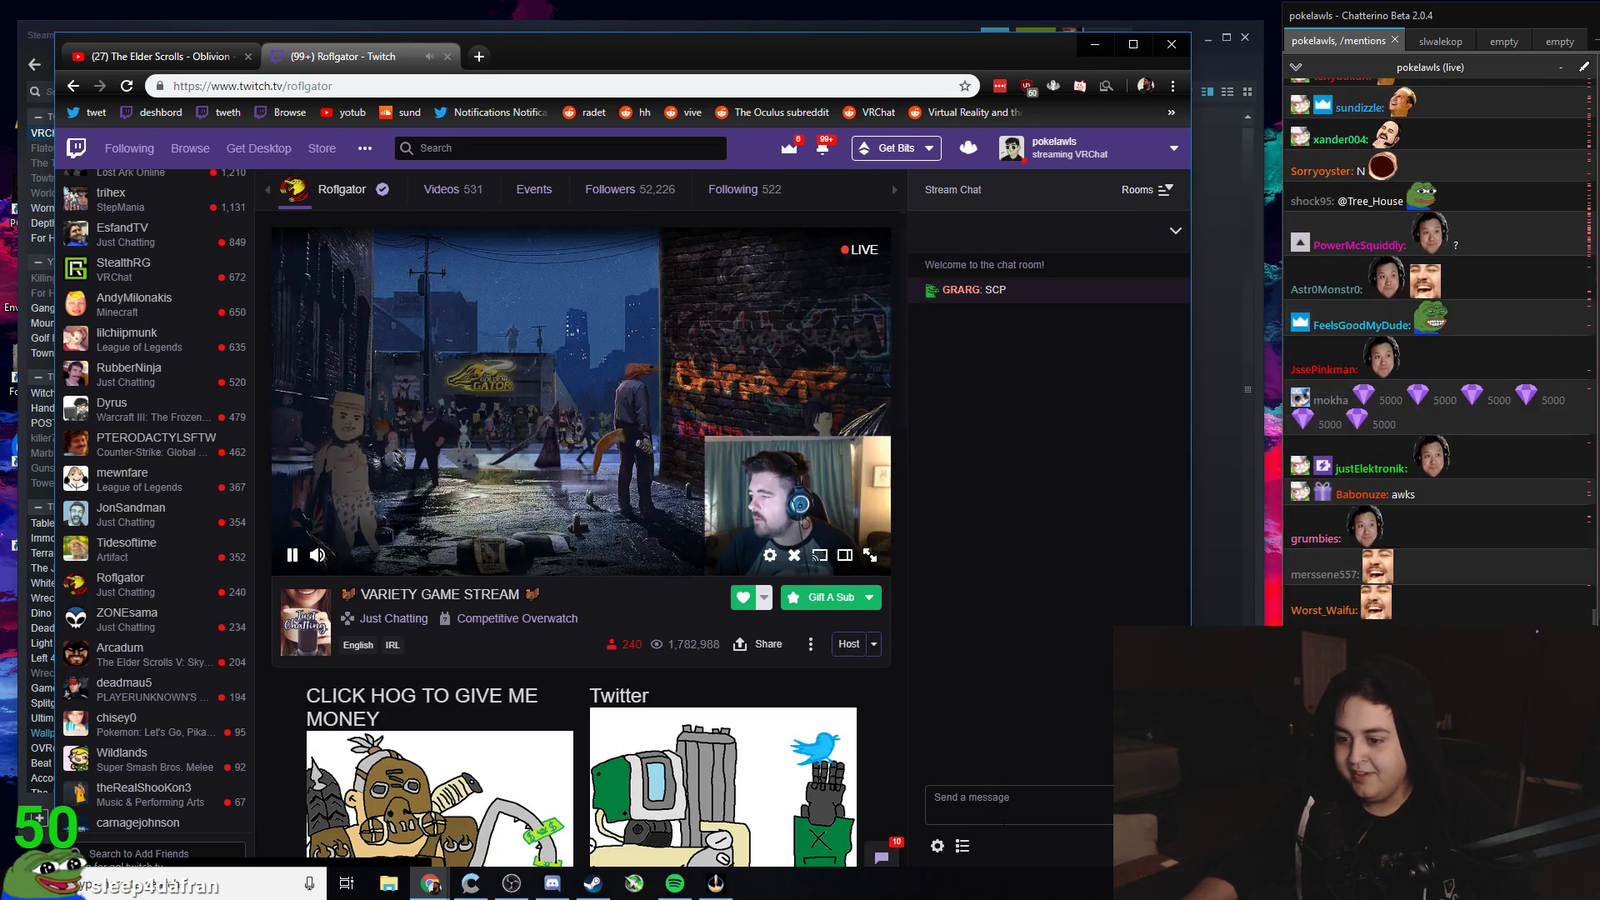The height and width of the screenshot is (900, 1600).
Task: Click the Chatterino edit pencil icon
Action: [x=1584, y=67]
